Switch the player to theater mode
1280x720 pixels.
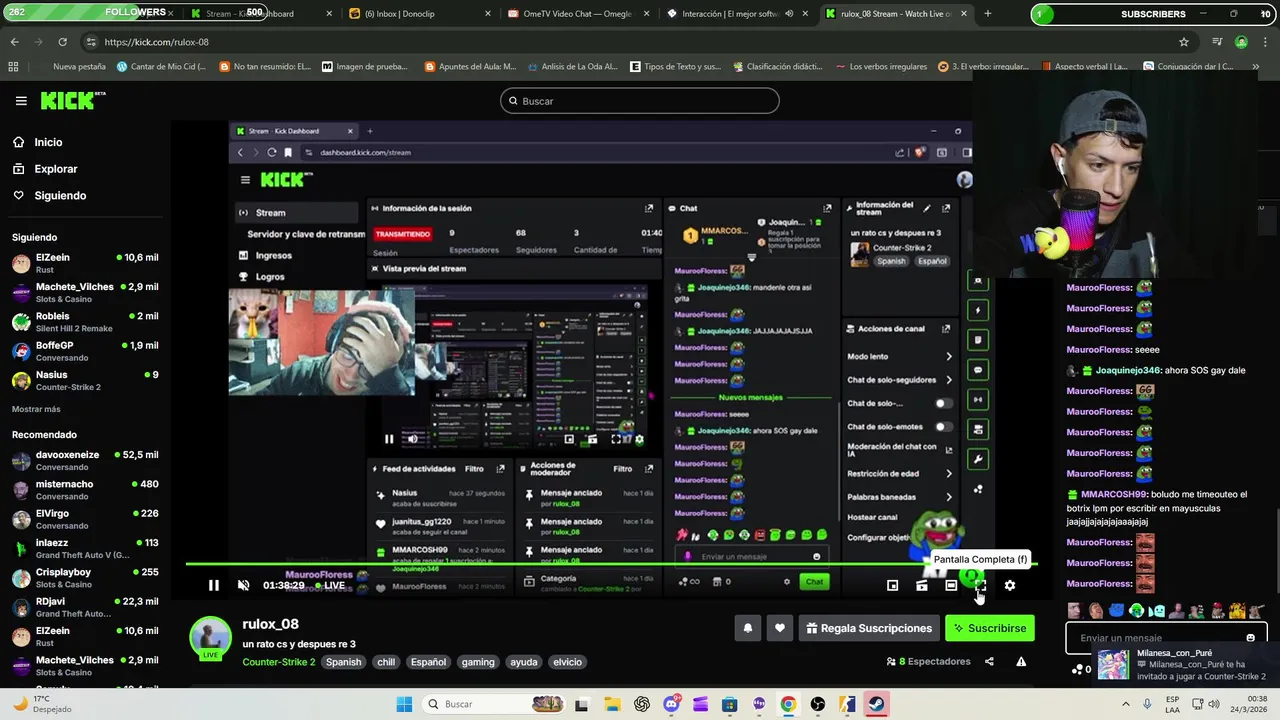pyautogui.click(x=951, y=585)
